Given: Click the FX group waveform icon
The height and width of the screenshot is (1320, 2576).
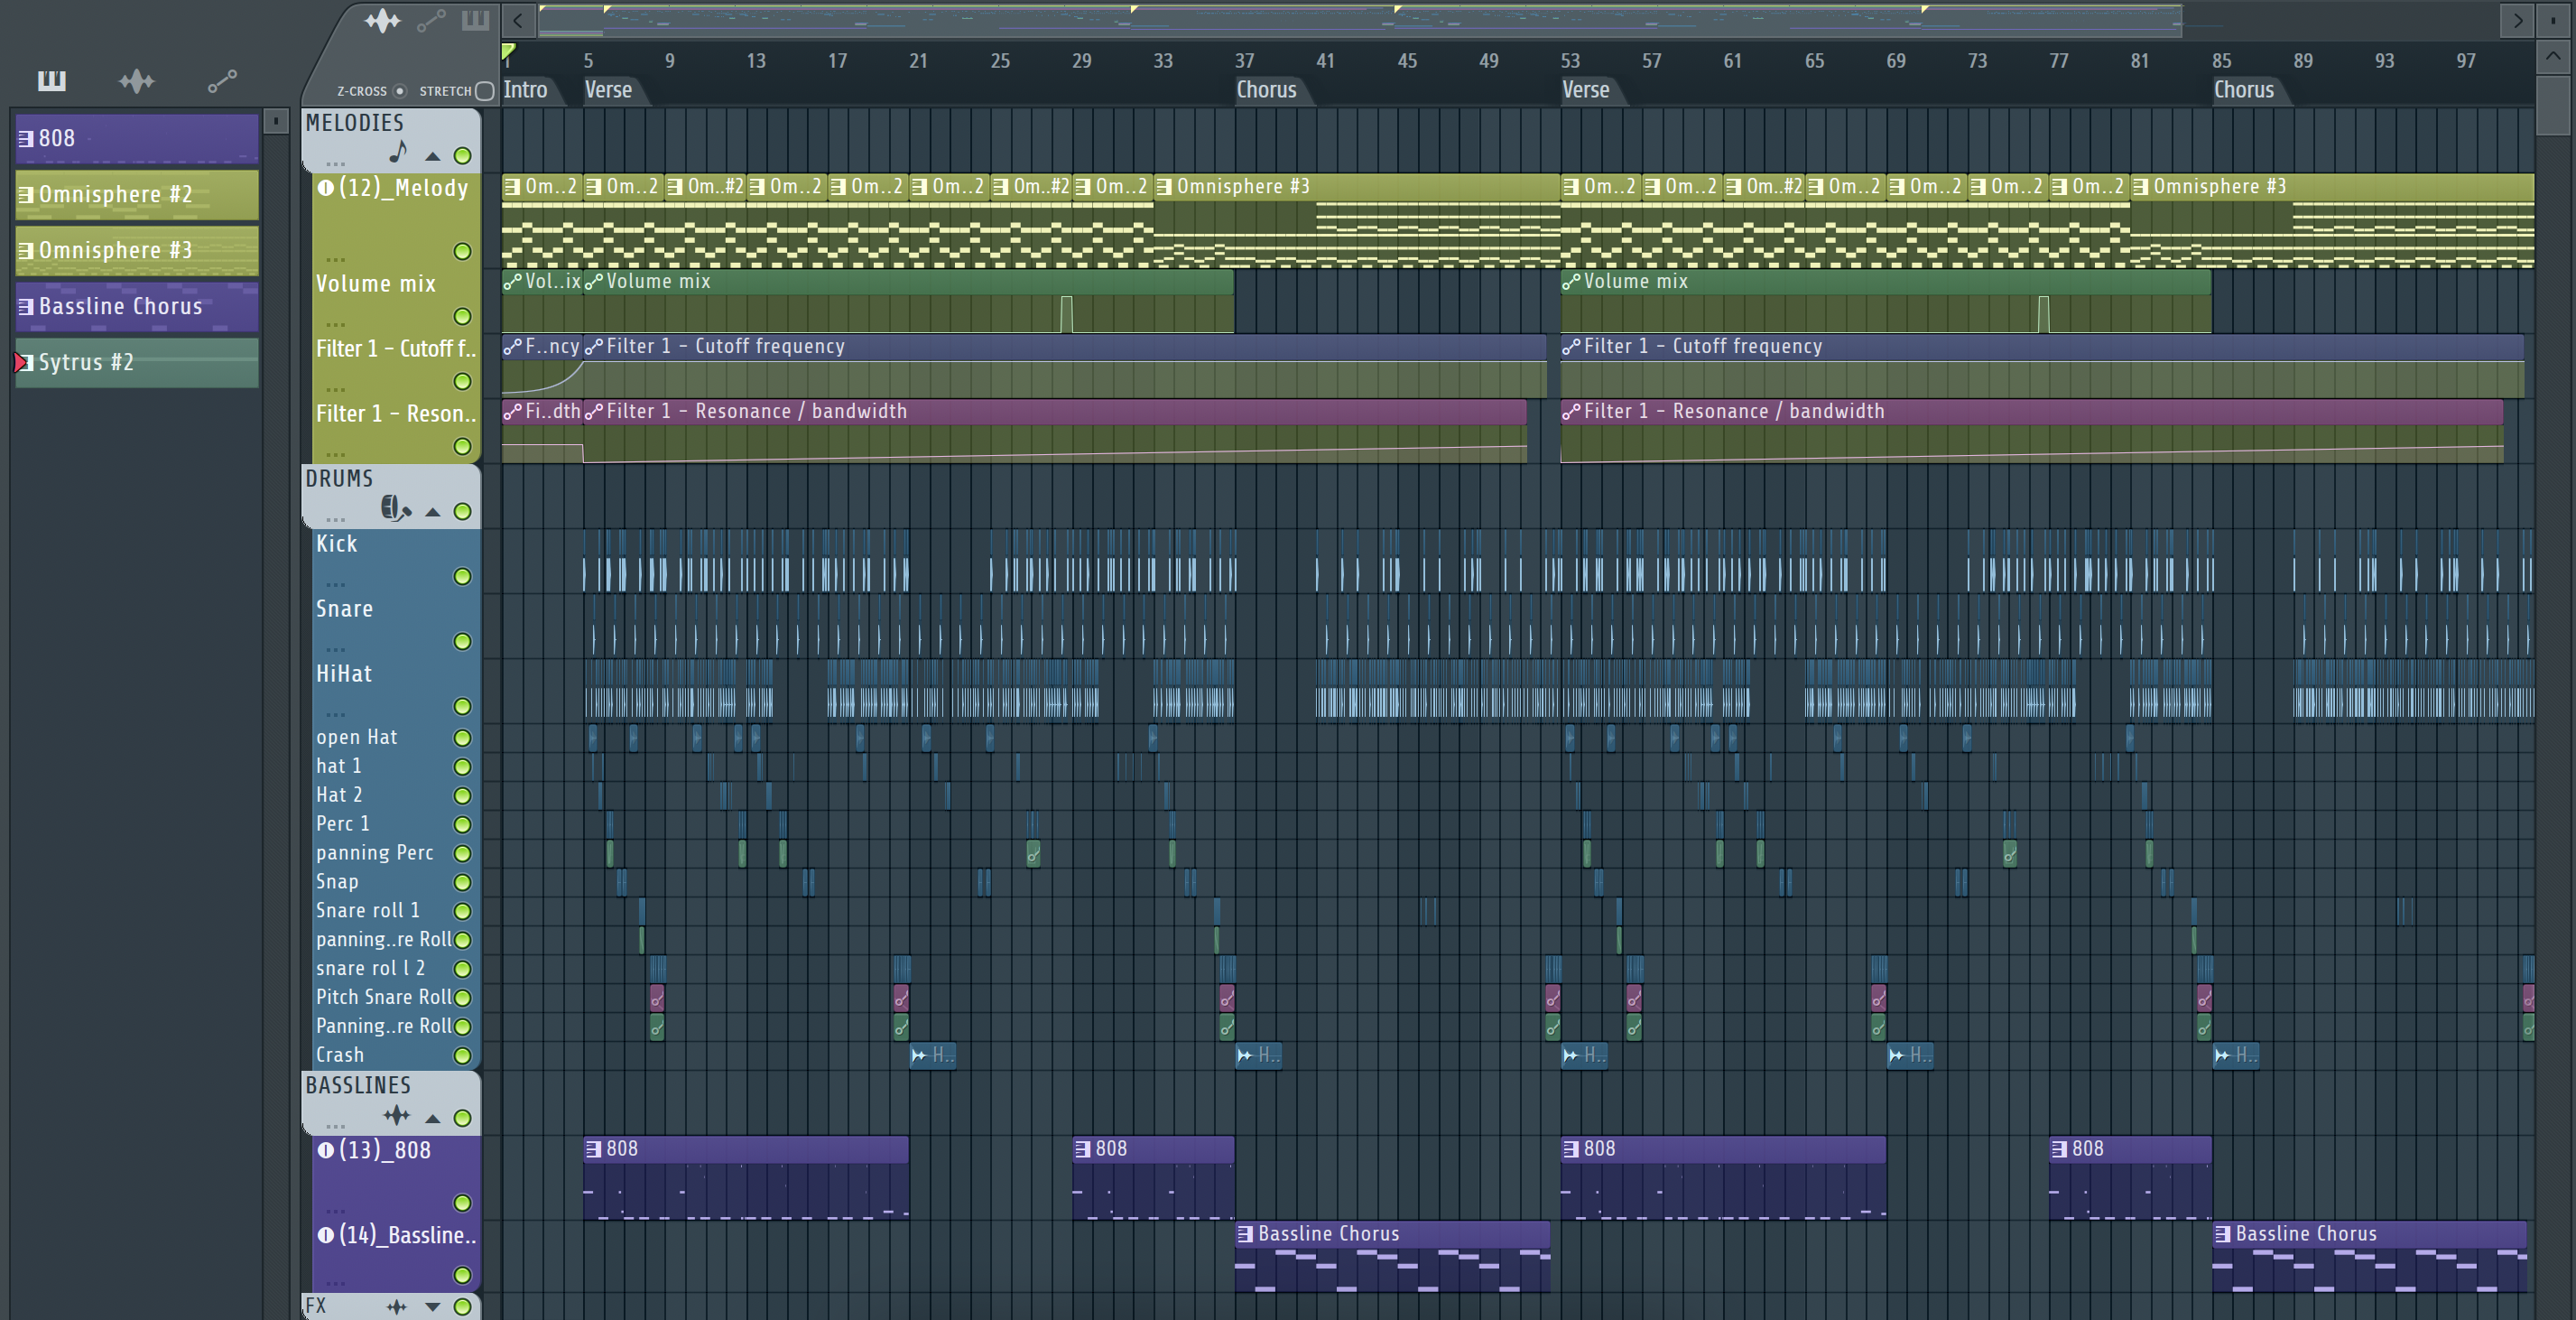Looking at the screenshot, I should 397,1306.
